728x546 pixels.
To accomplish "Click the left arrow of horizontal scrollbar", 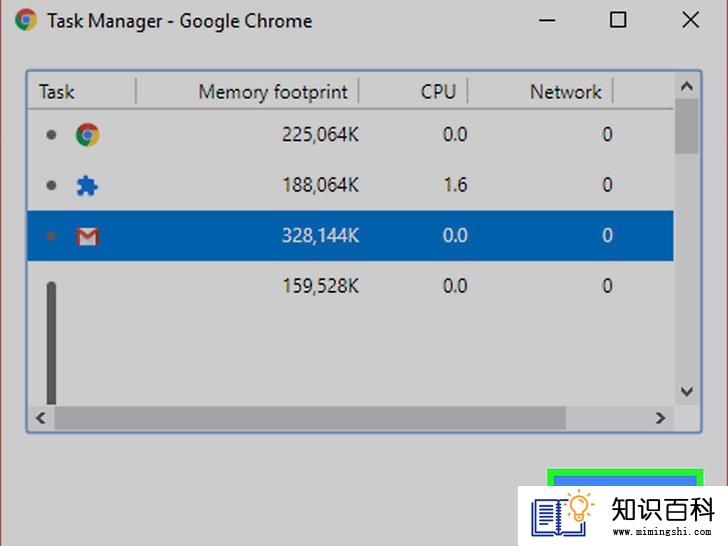I will tap(41, 418).
